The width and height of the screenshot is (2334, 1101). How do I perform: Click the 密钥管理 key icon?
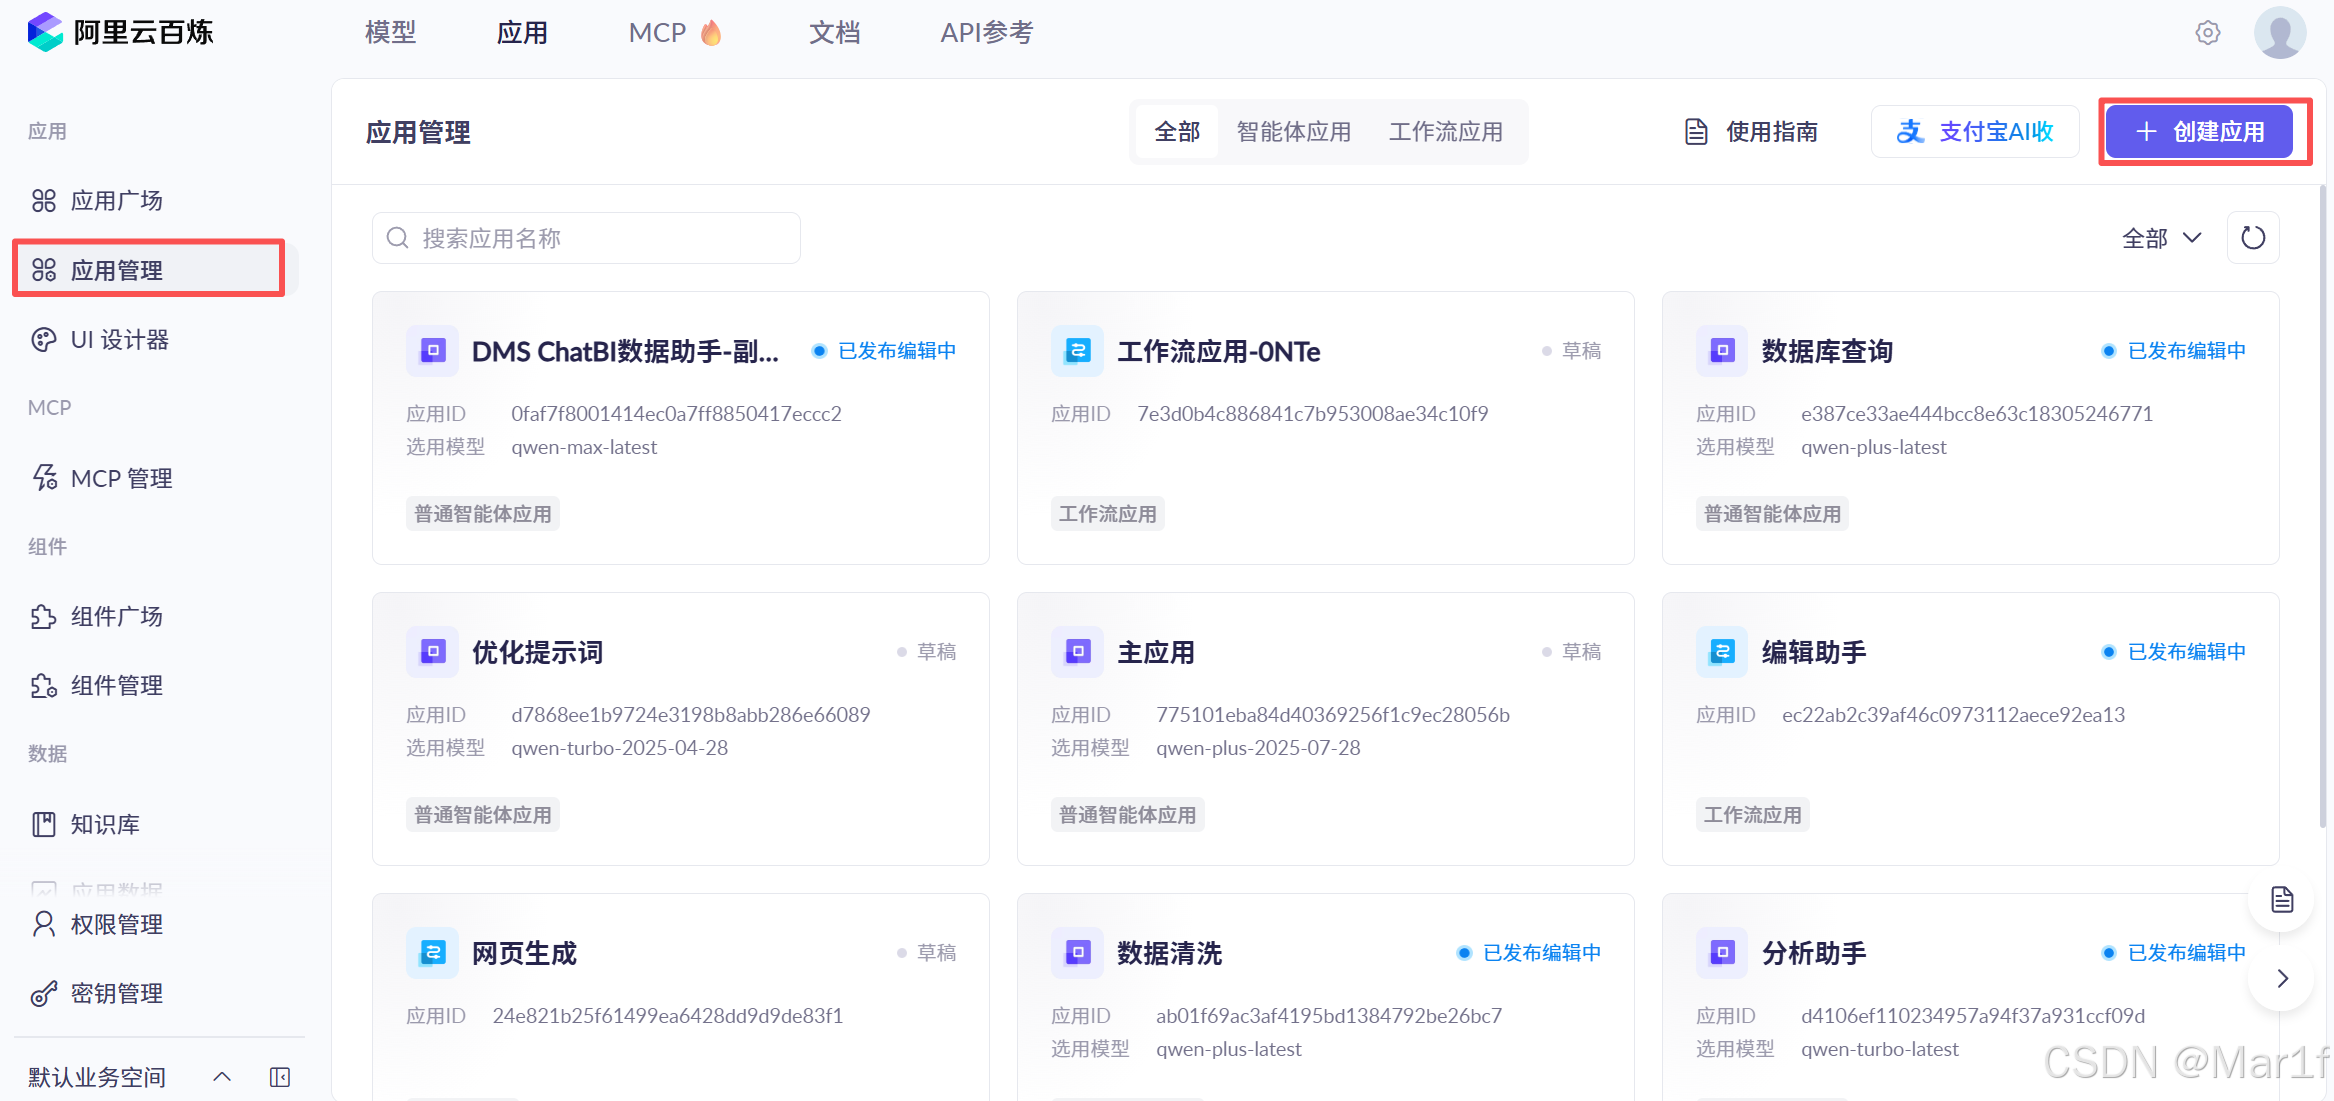click(x=44, y=993)
